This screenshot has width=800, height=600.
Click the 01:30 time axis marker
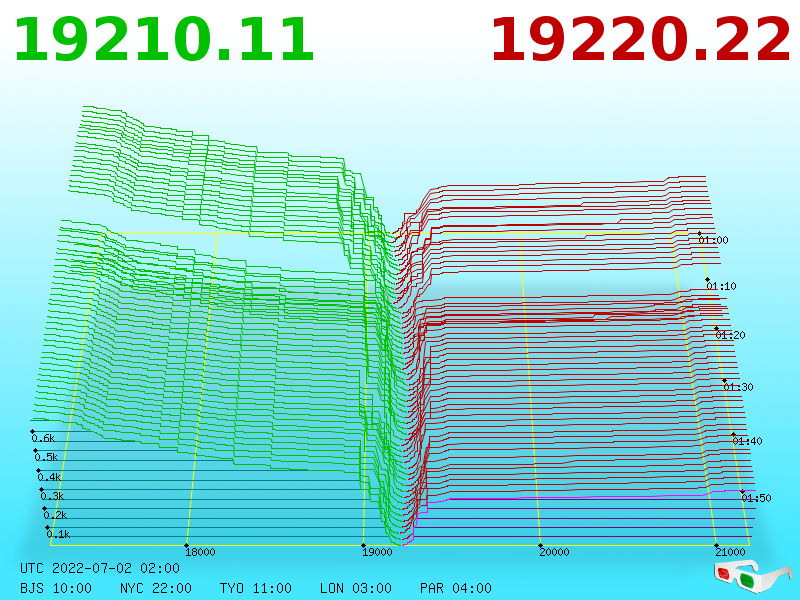(738, 387)
